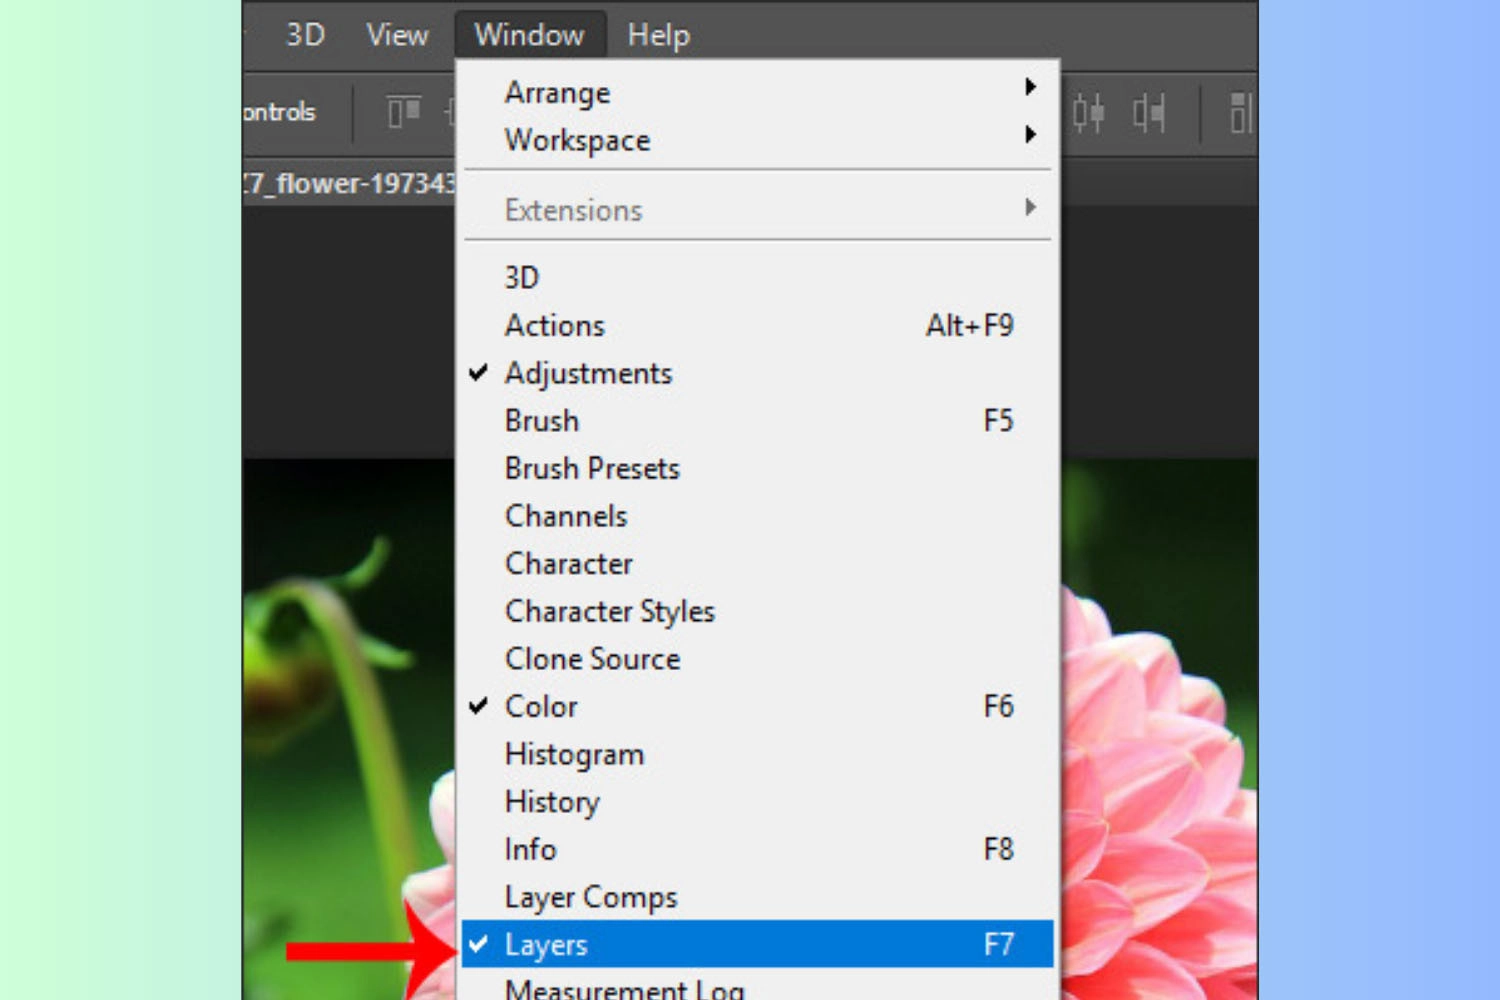Screen dimensions: 1500x1000
Task: Expand the Workspace submenu
Action: click(757, 140)
